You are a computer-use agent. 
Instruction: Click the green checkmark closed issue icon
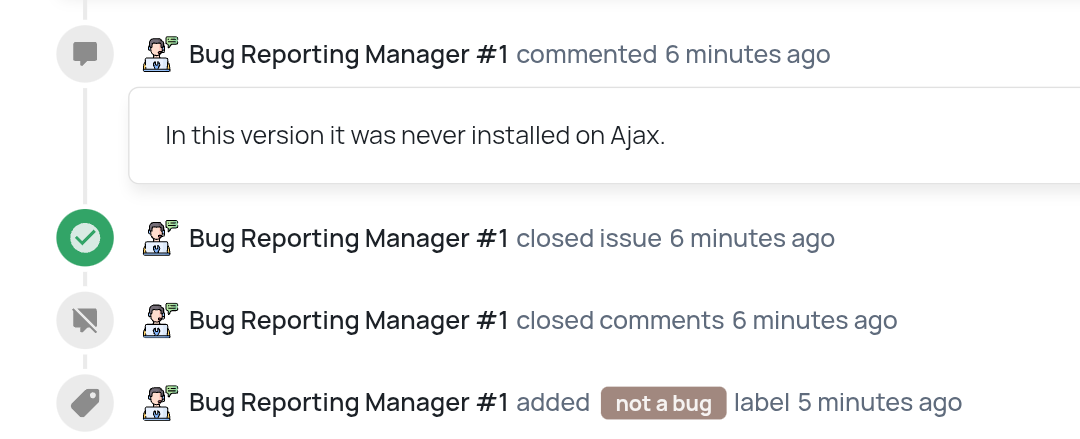point(85,238)
